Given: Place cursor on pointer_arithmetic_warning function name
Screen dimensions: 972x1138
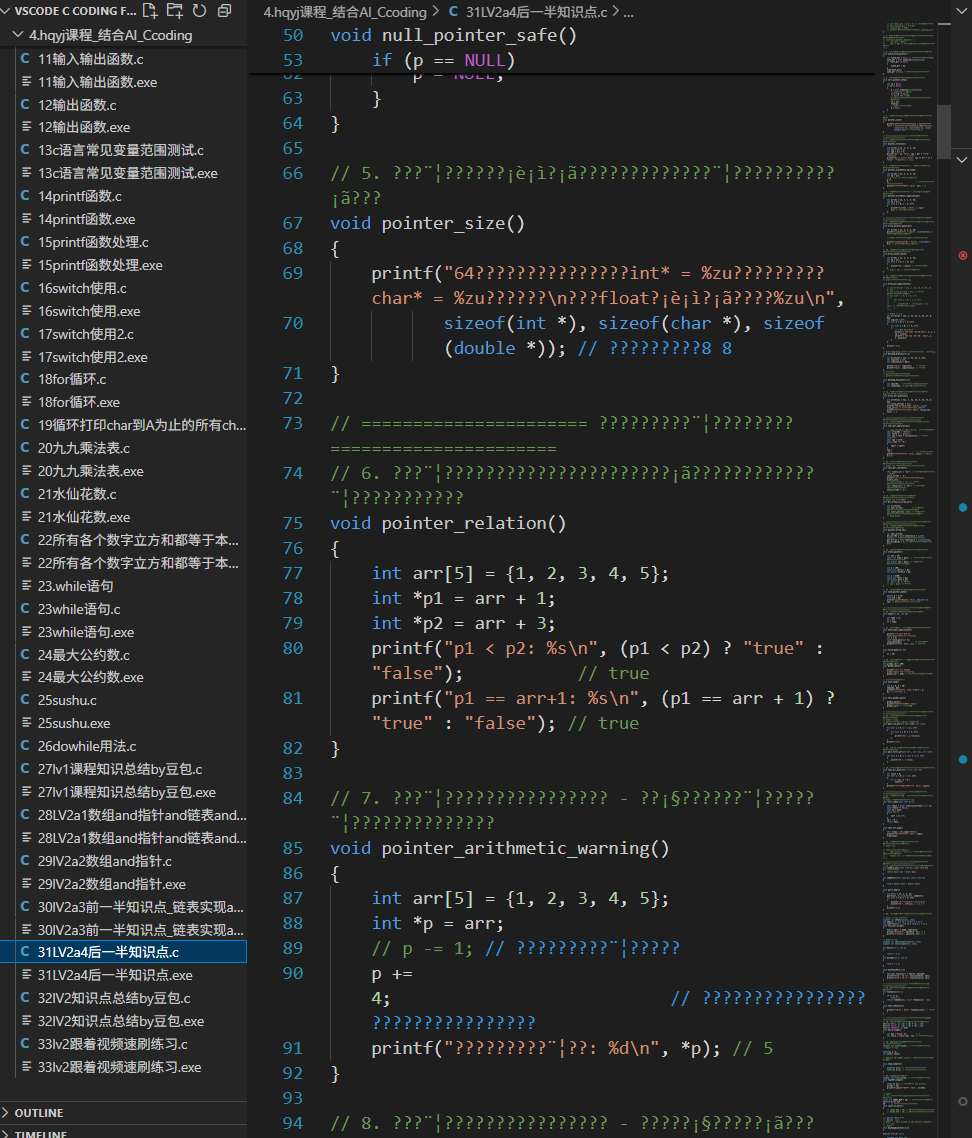Looking at the screenshot, I should [515, 848].
